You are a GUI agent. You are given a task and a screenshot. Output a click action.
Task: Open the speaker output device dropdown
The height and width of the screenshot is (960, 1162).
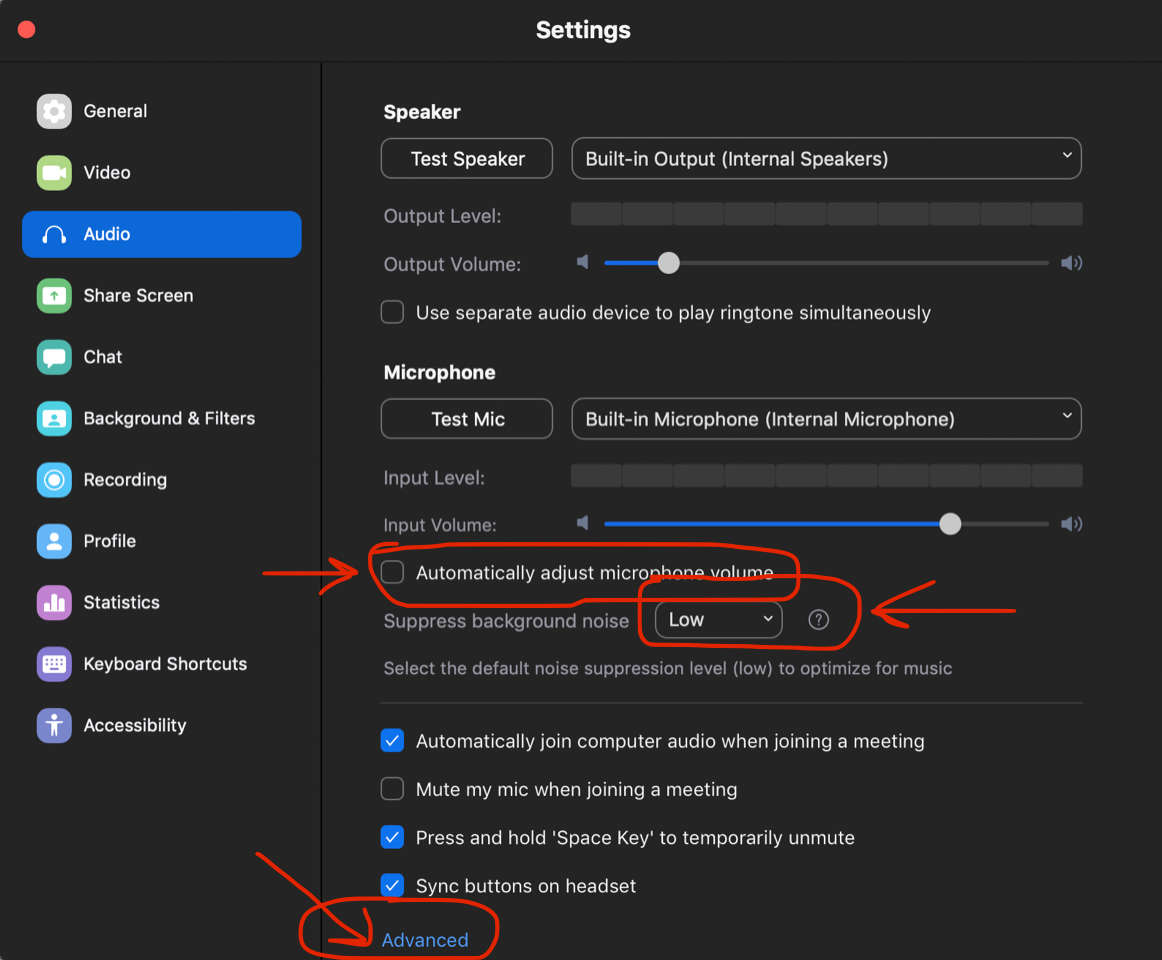pos(826,159)
